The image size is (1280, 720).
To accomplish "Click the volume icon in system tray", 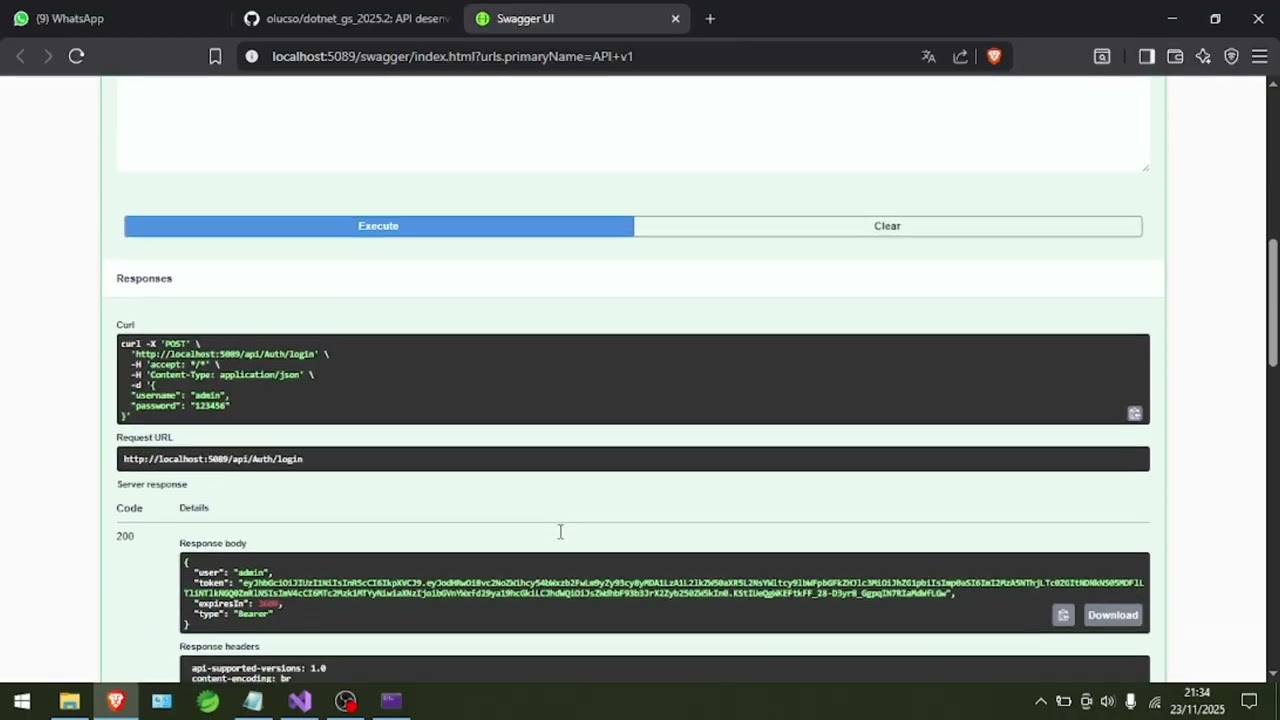I will pyautogui.click(x=1107, y=701).
